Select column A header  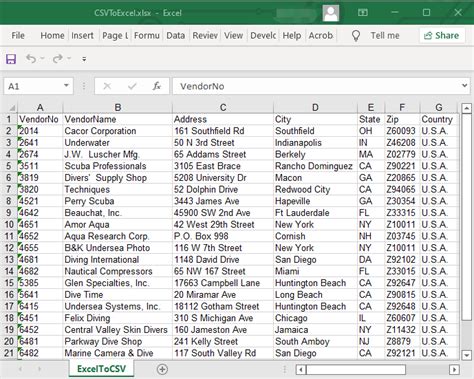coord(40,108)
